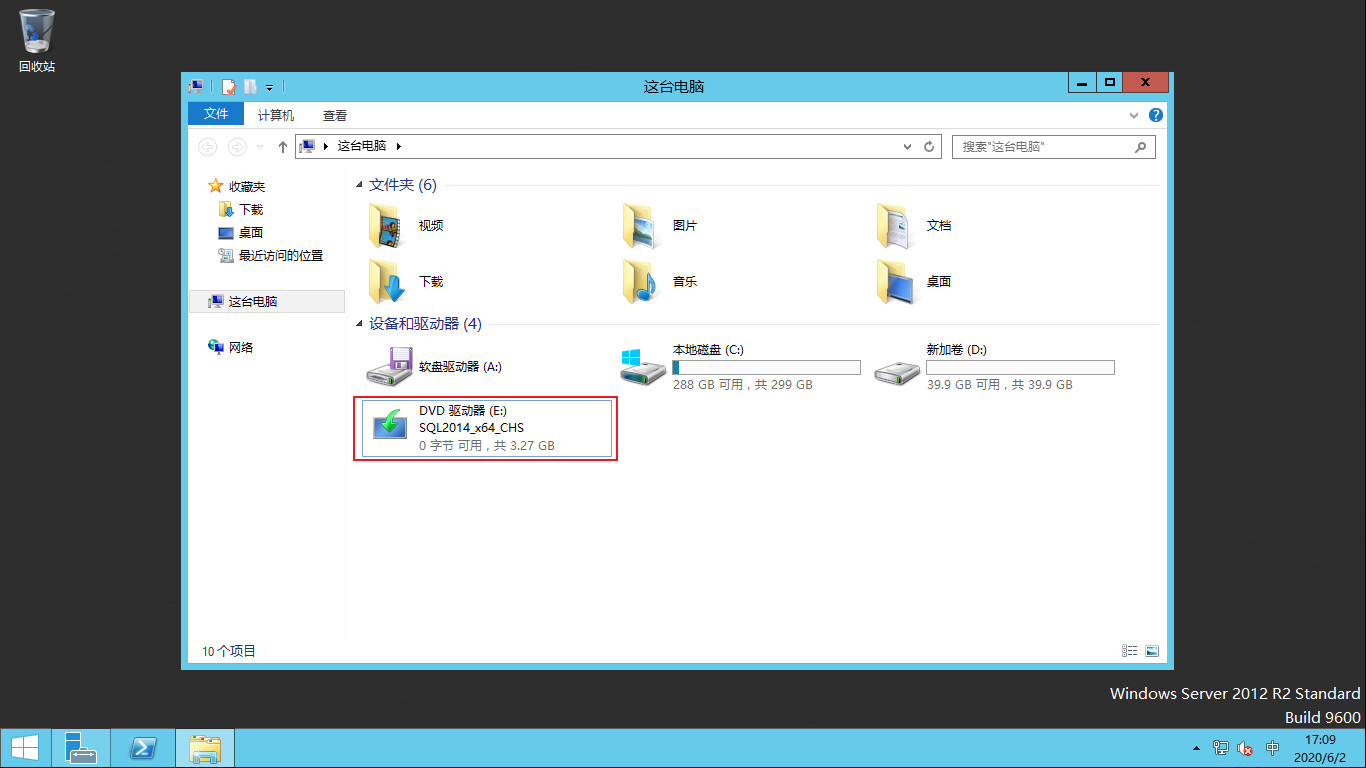Image resolution: width=1366 pixels, height=768 pixels.
Task: Open the quick access toolbar customize dropdown
Action: pos(268,87)
